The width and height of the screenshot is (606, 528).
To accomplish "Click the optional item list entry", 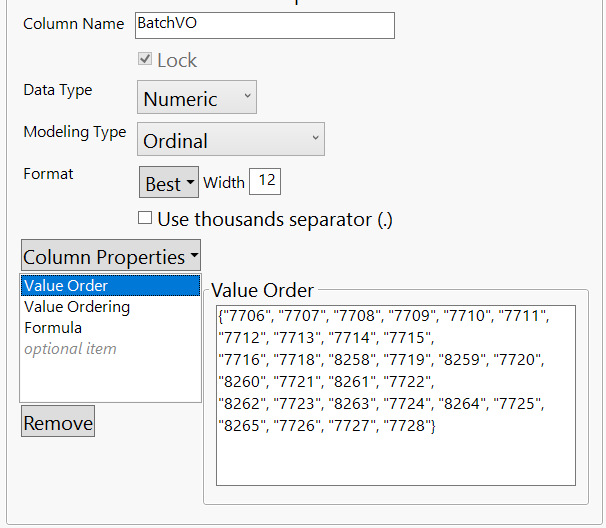I will [x=70, y=348].
